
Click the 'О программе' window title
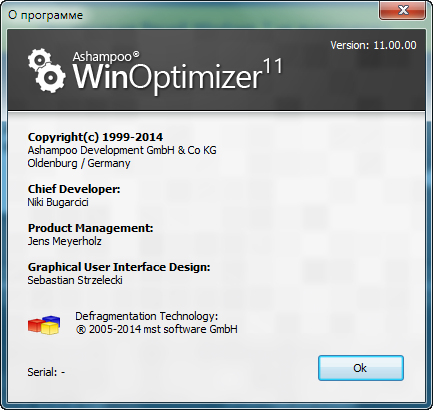[x=45, y=15]
